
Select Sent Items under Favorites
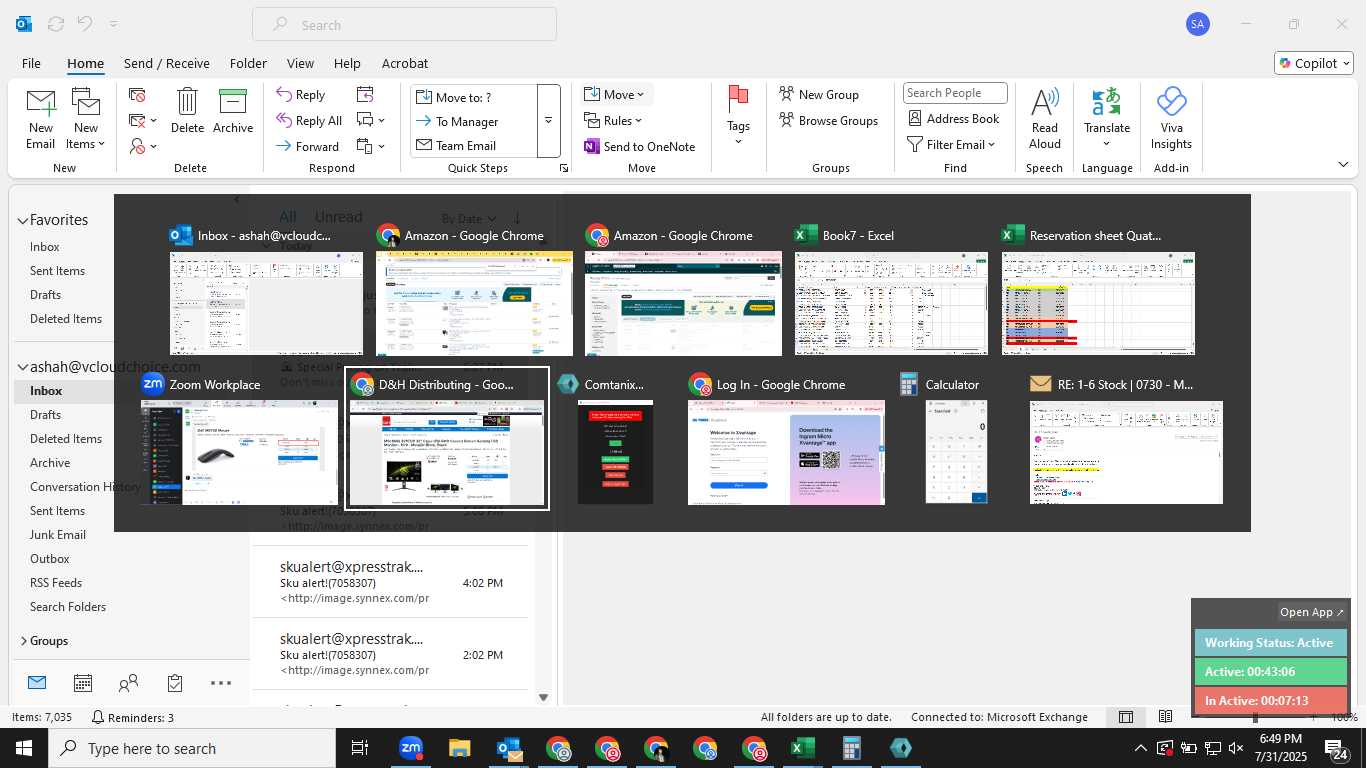57,271
